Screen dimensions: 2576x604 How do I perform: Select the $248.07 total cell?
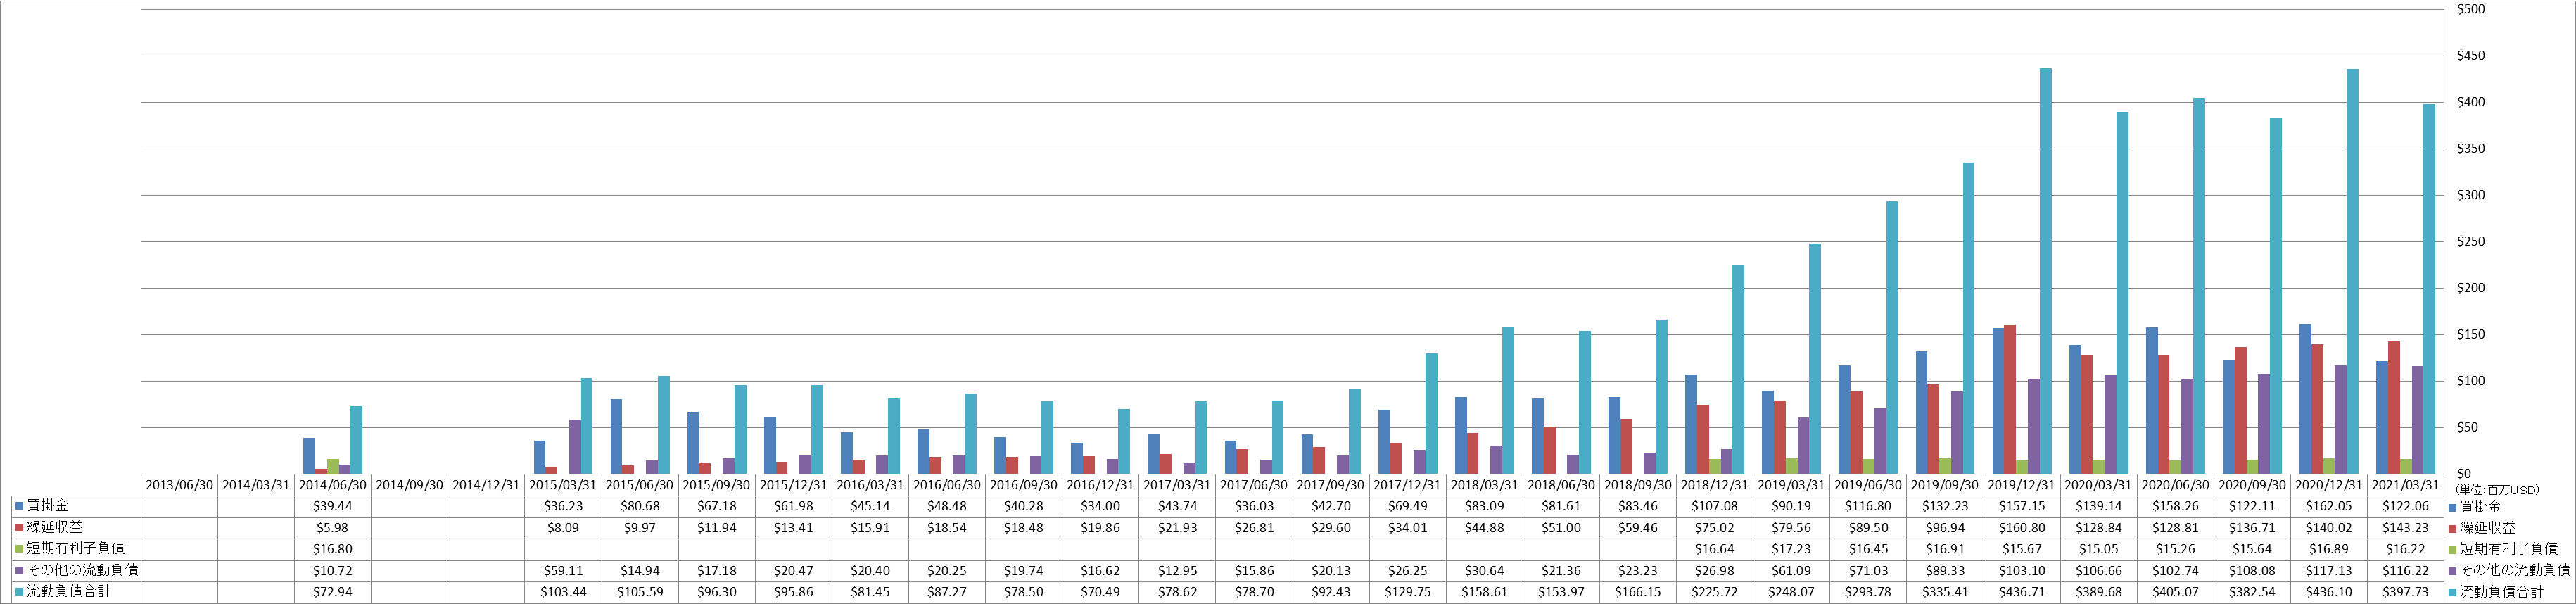1791,592
